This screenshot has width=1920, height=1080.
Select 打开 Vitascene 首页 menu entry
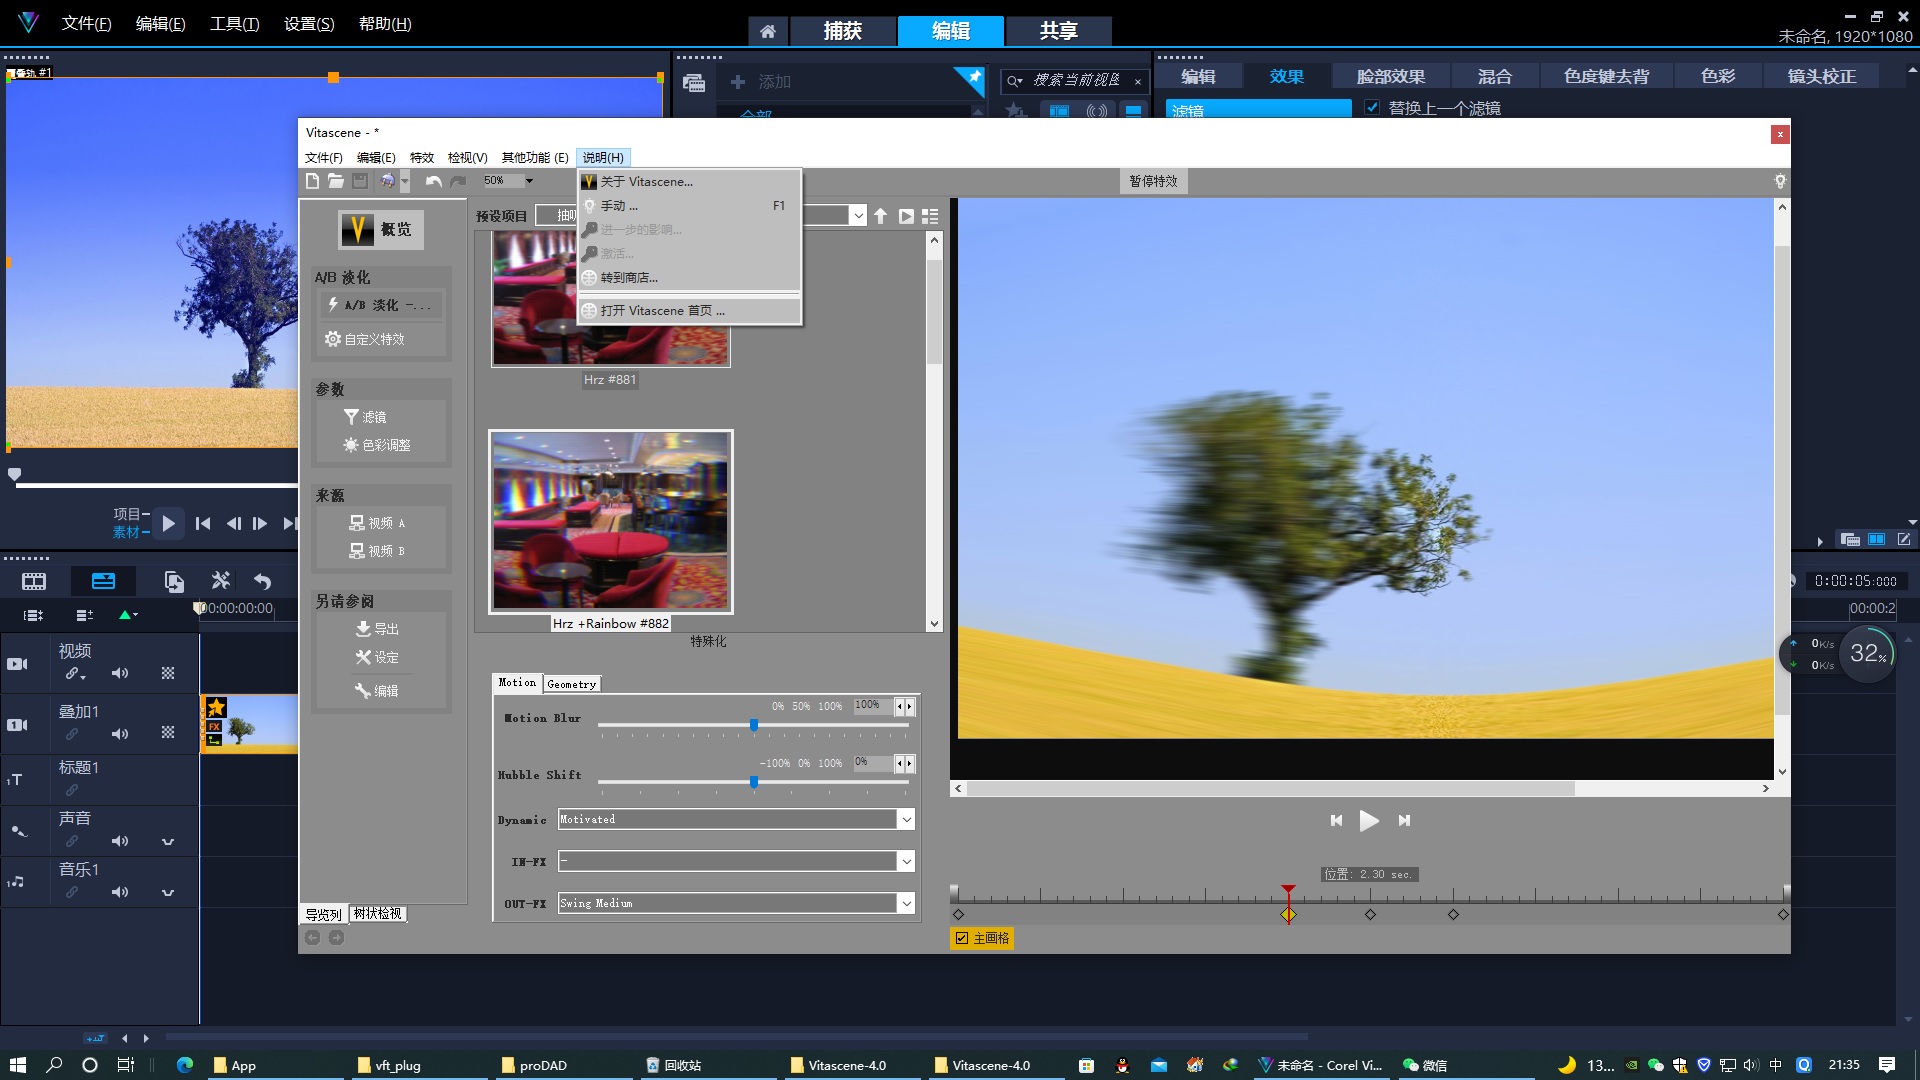tap(689, 311)
